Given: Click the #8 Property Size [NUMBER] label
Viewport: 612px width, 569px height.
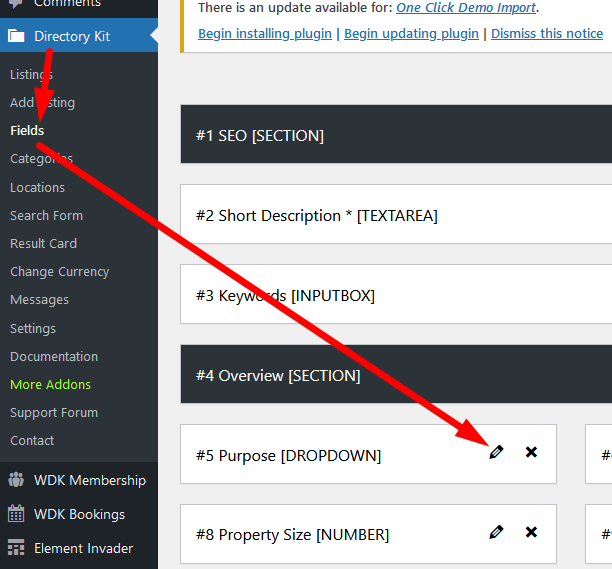Looking at the screenshot, I should click(x=292, y=535).
